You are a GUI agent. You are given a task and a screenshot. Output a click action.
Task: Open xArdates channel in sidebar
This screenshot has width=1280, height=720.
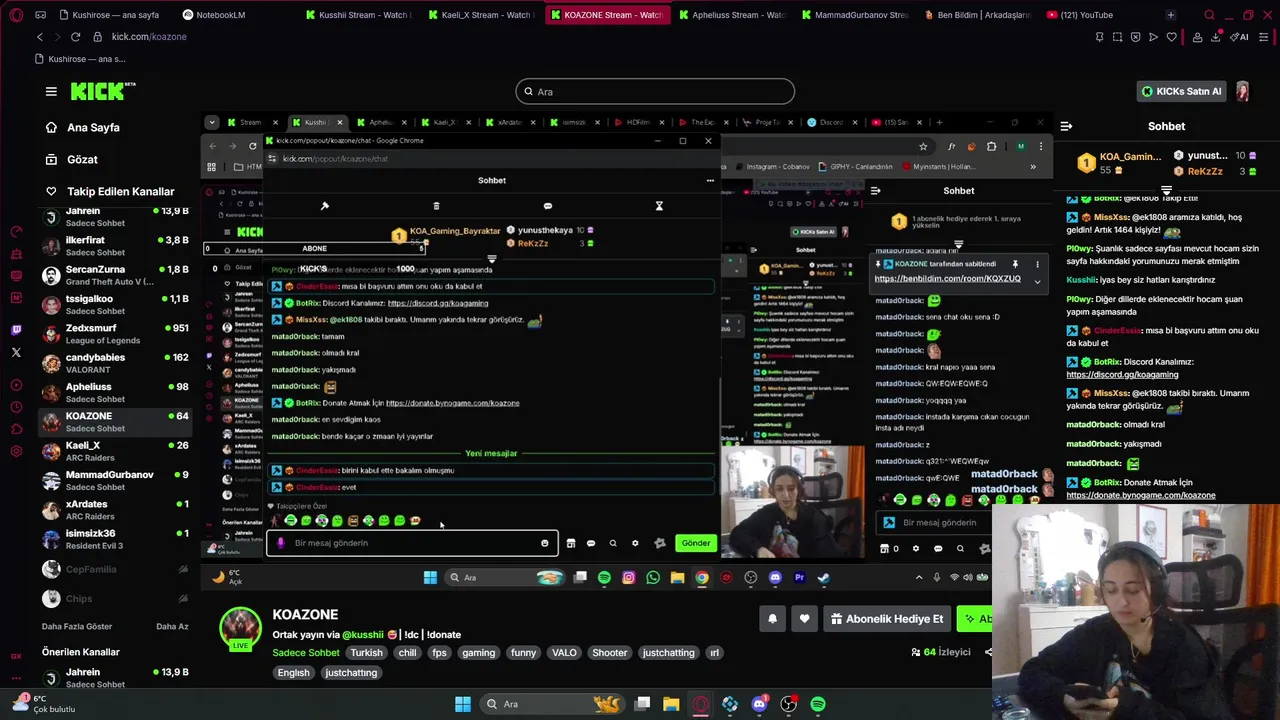(x=115, y=510)
